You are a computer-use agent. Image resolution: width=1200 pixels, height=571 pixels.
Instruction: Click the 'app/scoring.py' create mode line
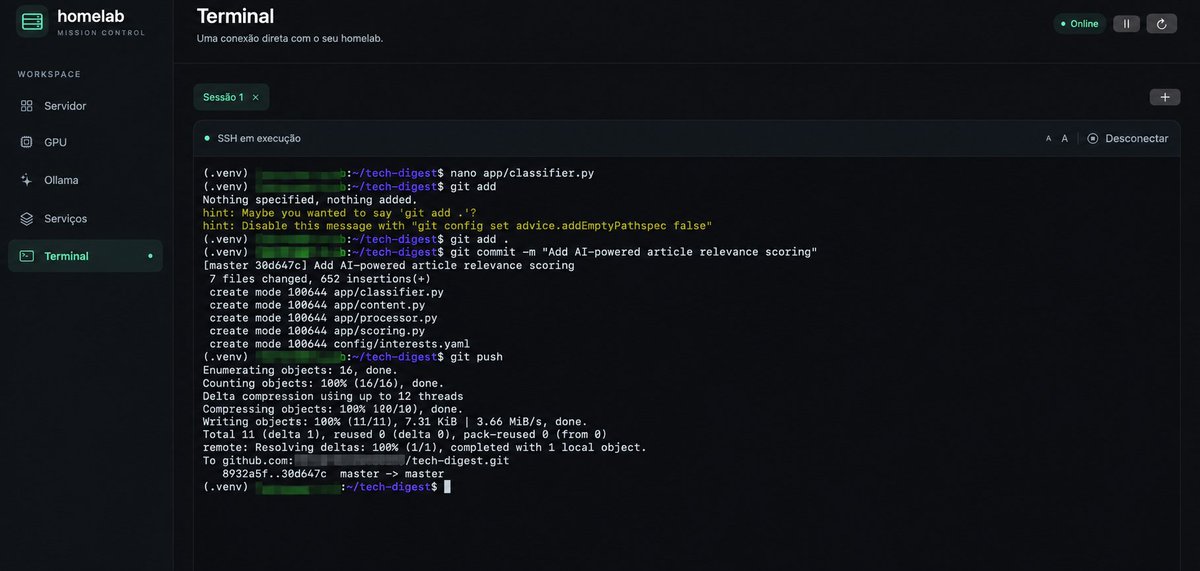(316, 330)
